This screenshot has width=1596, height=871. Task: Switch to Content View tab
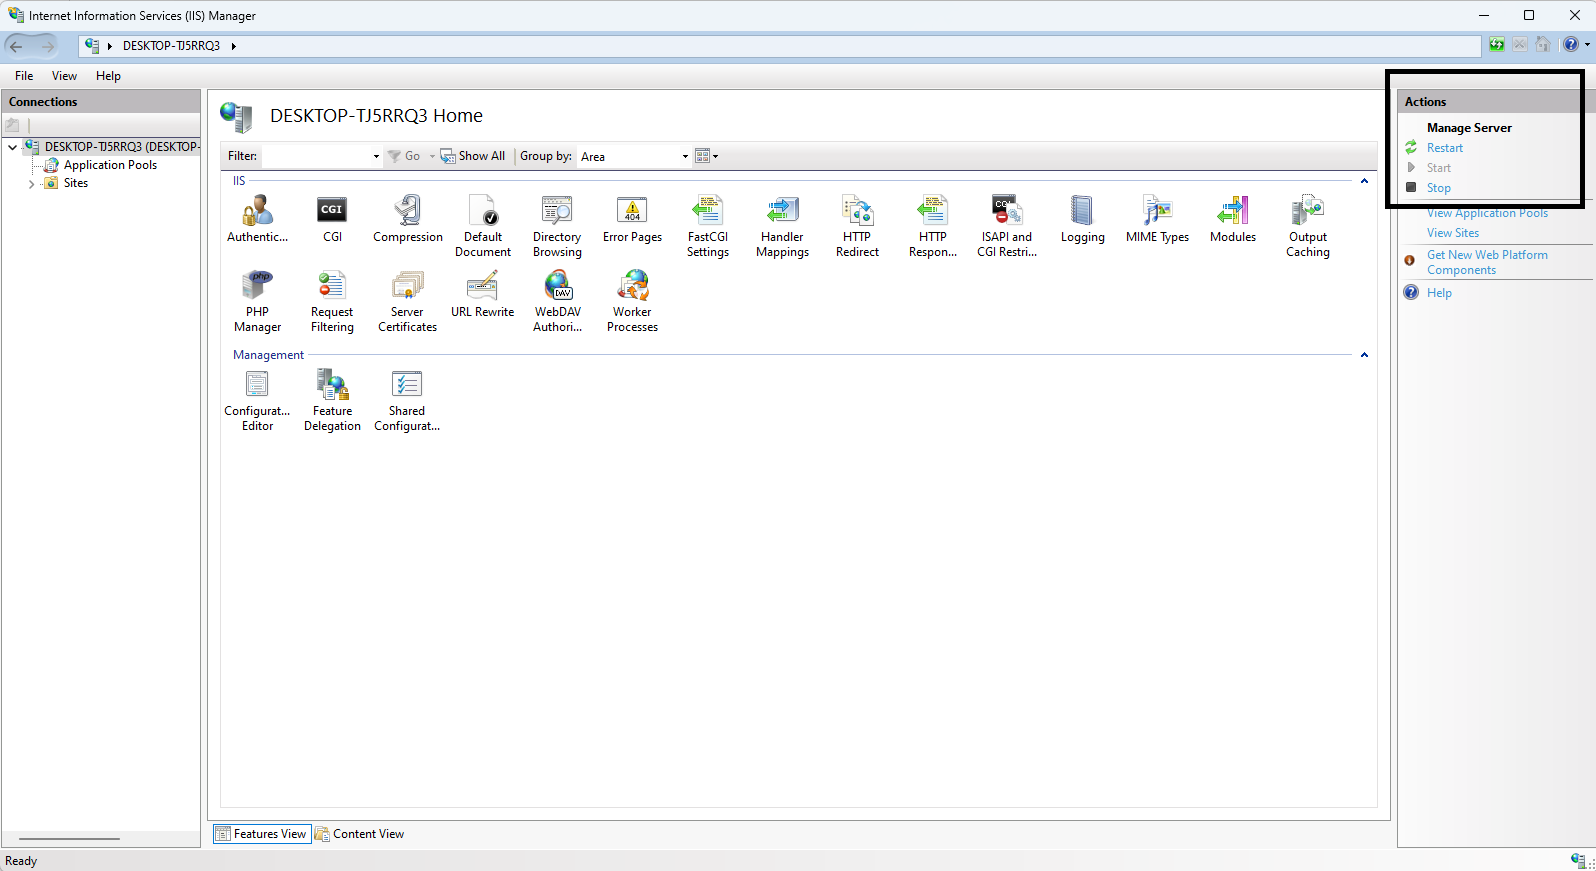360,834
